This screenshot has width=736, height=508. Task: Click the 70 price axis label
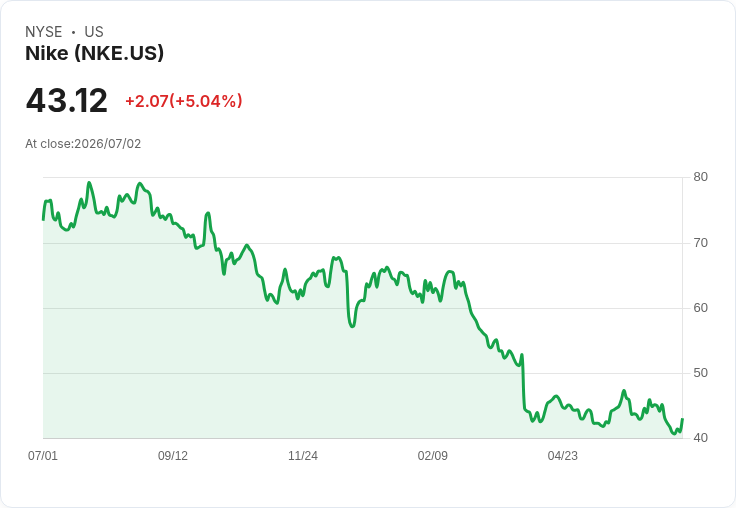pyautogui.click(x=700, y=243)
